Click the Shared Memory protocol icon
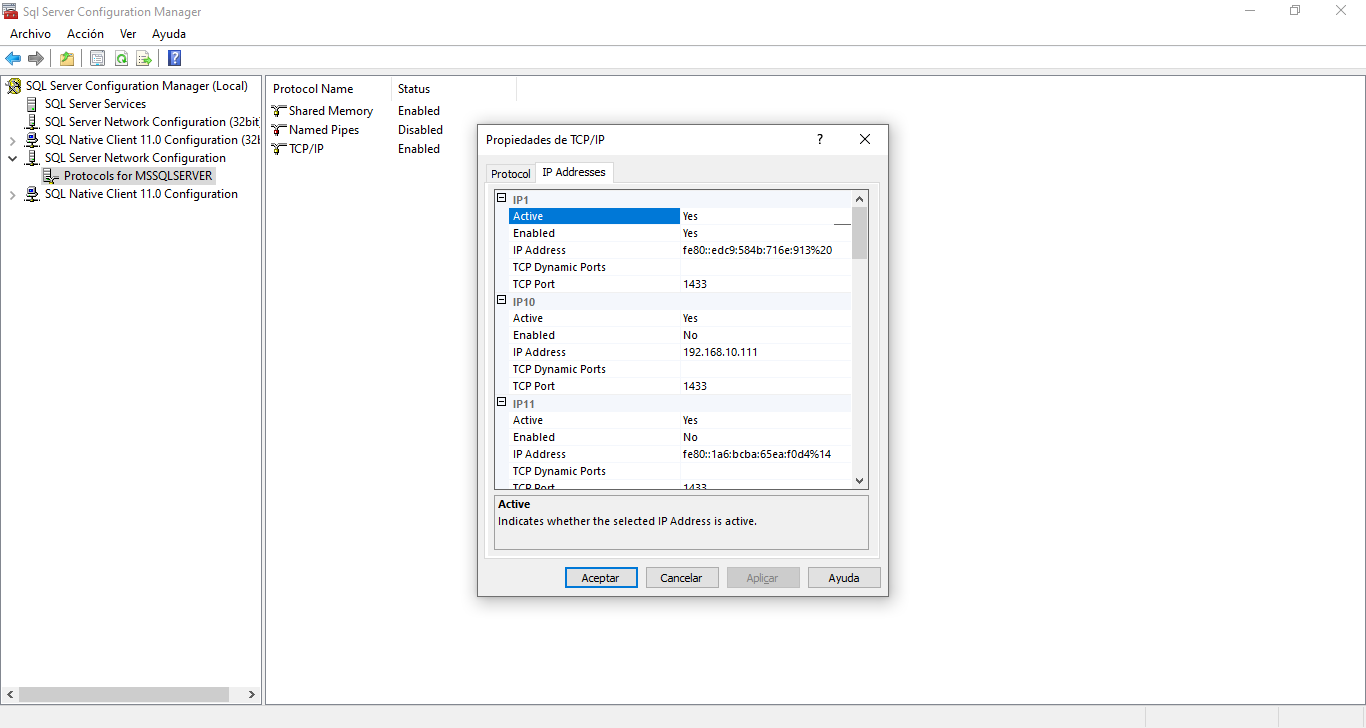The height and width of the screenshot is (728, 1366). pyautogui.click(x=279, y=111)
